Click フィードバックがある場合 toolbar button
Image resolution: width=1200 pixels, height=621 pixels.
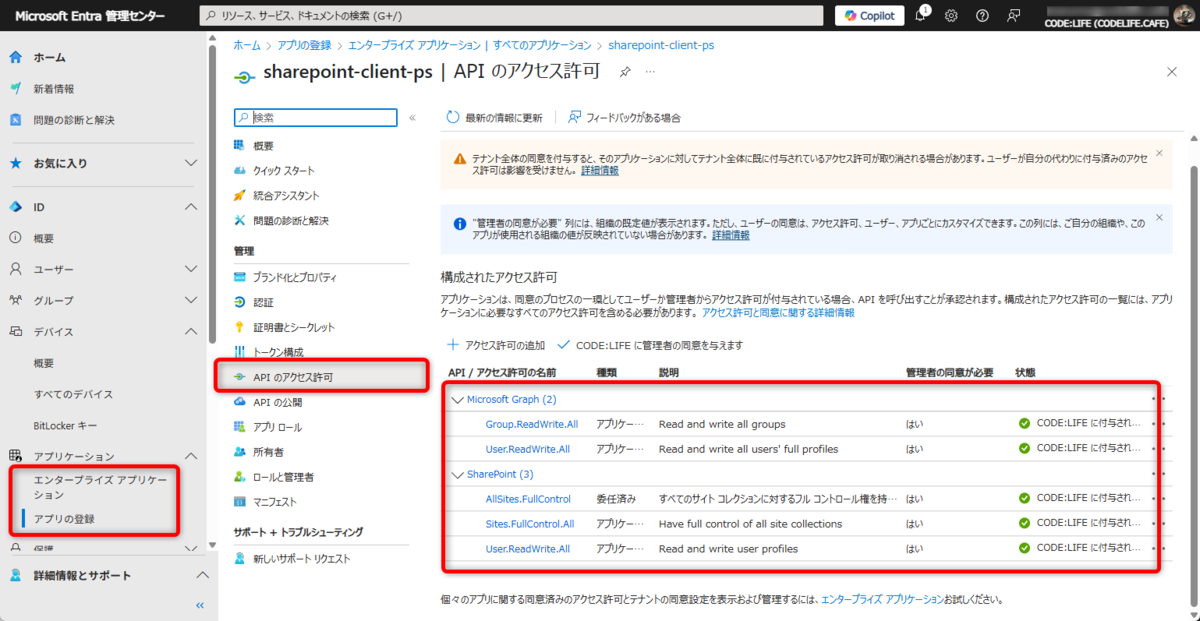(625, 118)
